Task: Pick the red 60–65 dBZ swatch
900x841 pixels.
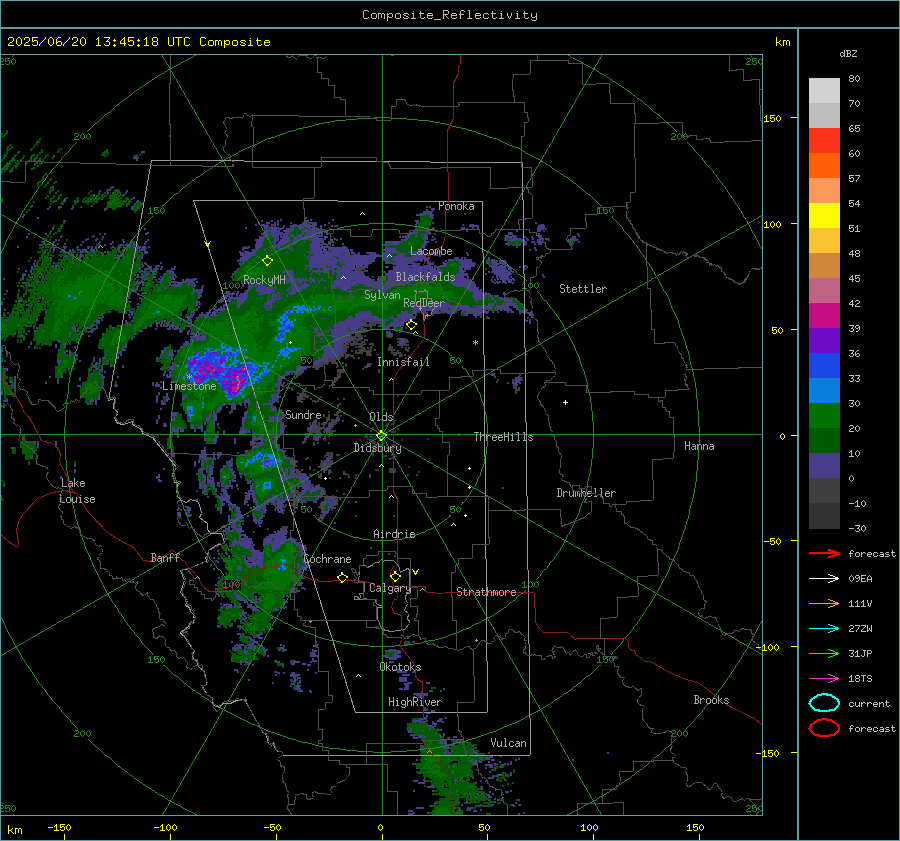Action: 824,141
